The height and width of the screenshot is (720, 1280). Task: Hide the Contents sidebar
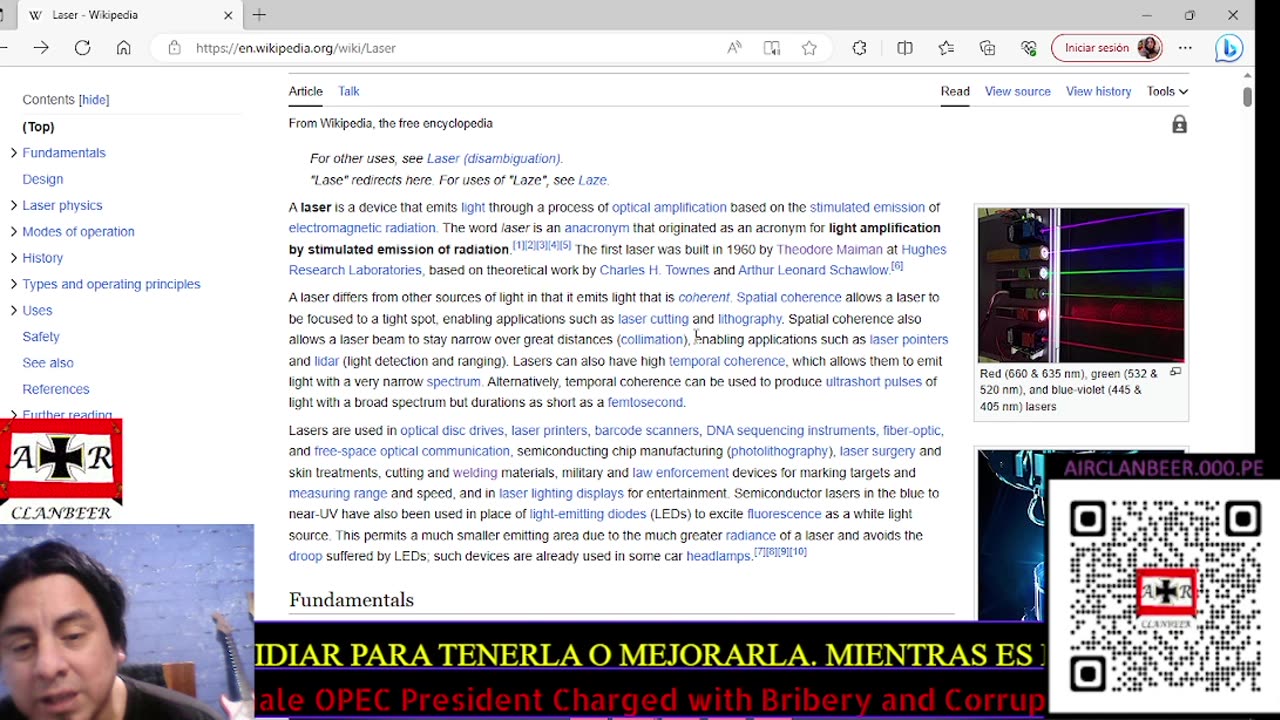tap(94, 99)
